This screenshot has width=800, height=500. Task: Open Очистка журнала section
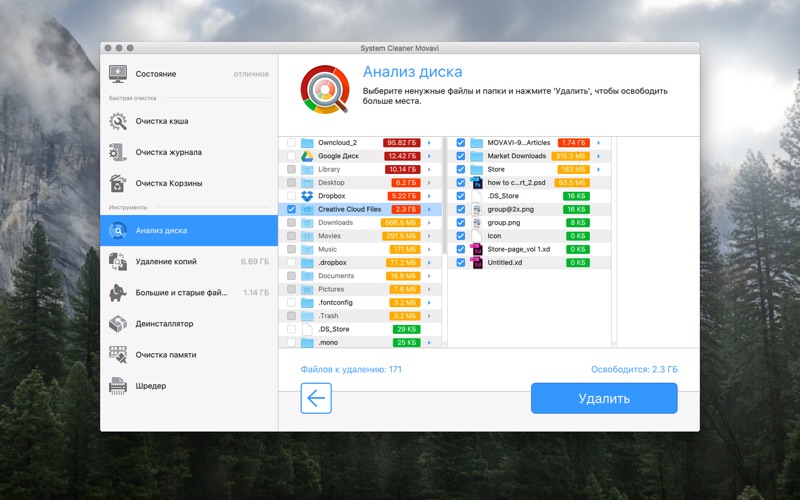tap(189, 153)
